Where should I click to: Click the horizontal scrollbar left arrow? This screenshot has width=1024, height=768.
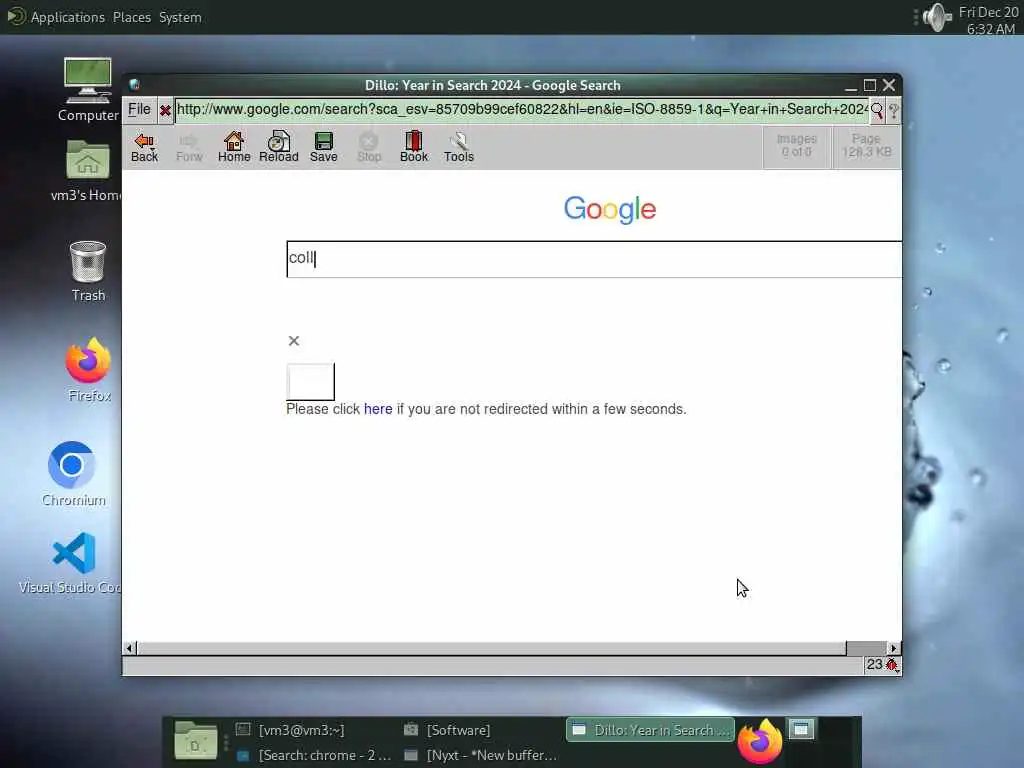(x=129, y=648)
